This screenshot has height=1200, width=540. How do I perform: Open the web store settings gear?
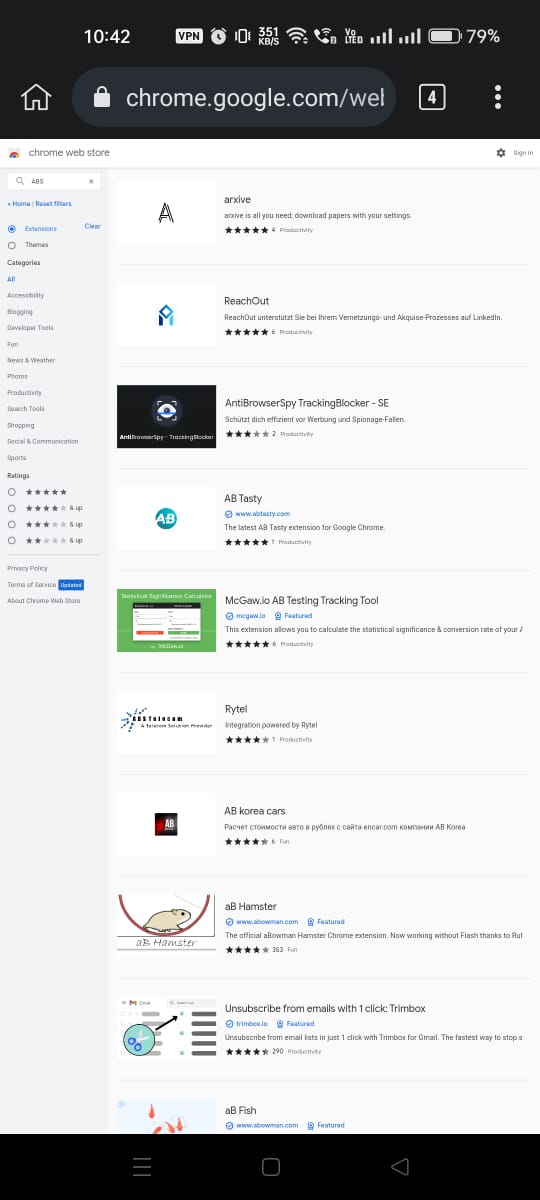[x=501, y=153]
